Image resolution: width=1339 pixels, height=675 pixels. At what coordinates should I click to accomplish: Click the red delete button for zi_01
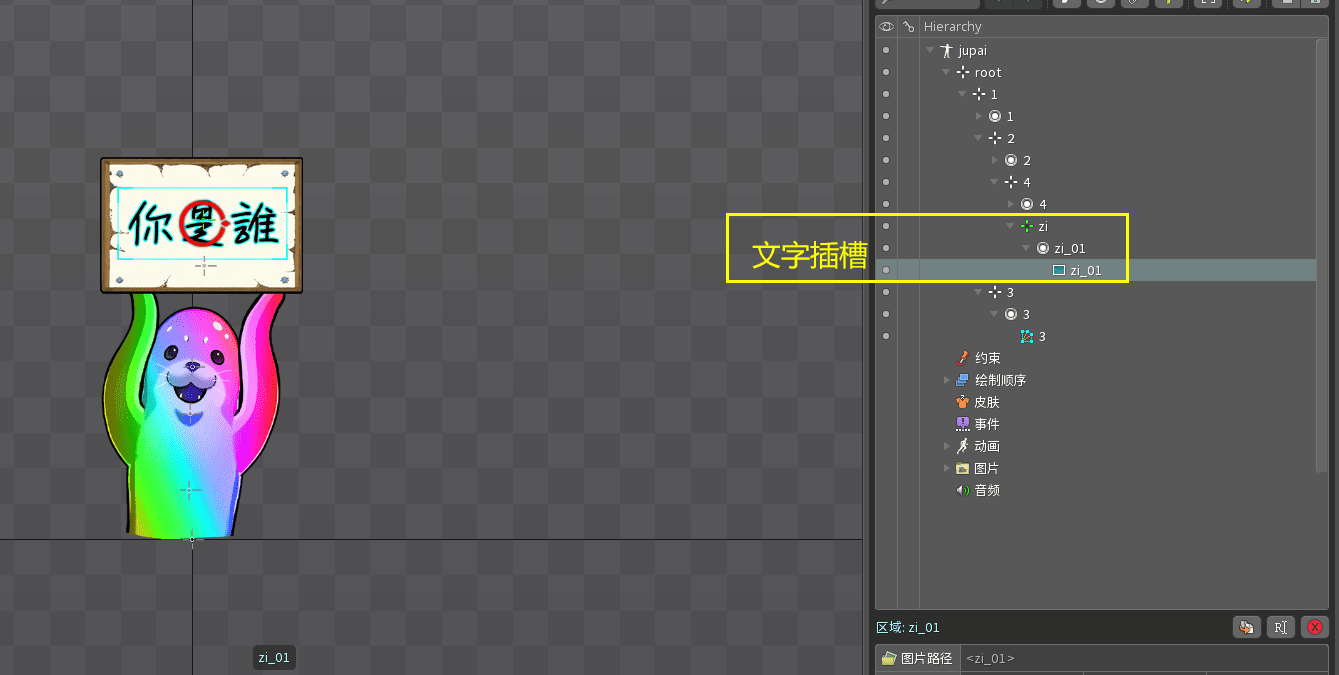(1315, 627)
